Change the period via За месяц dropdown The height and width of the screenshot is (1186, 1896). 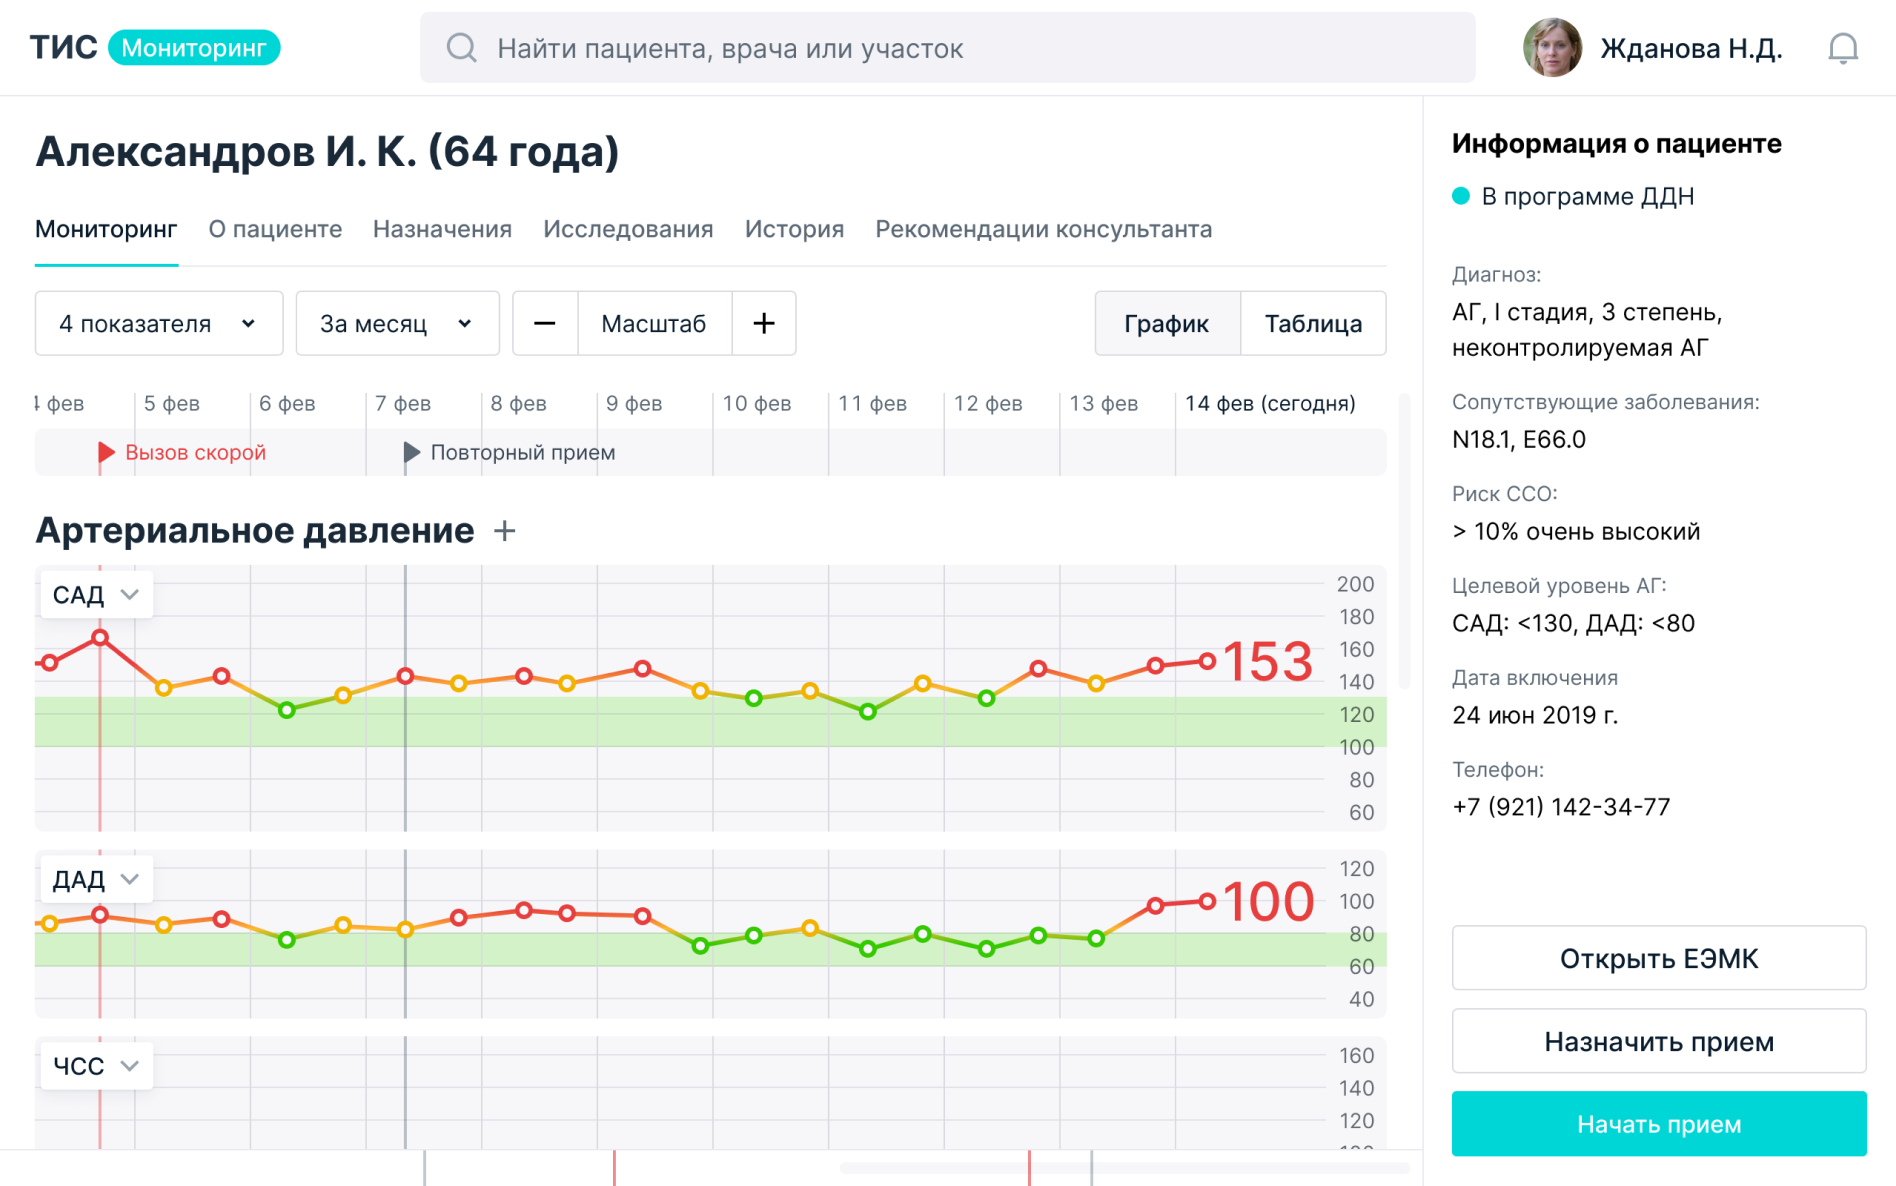[x=396, y=323]
